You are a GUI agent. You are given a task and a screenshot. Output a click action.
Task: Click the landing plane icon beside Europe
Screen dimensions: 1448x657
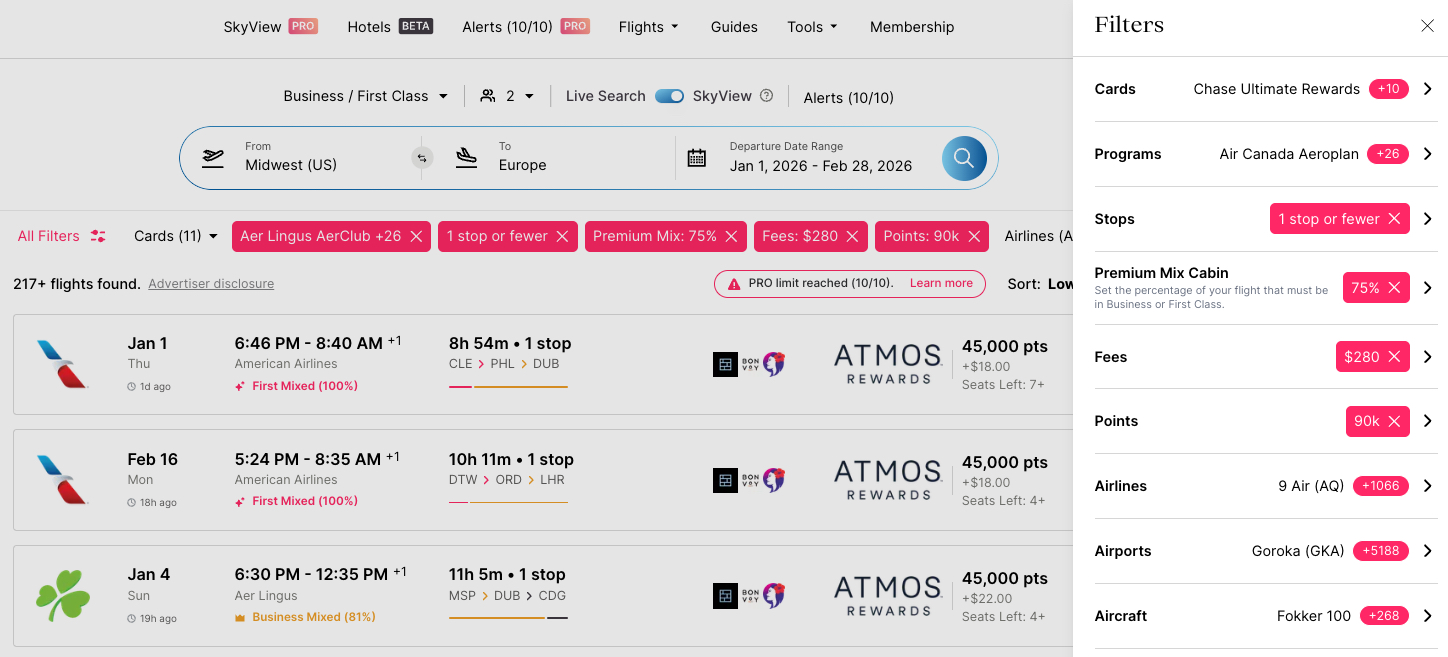point(466,157)
